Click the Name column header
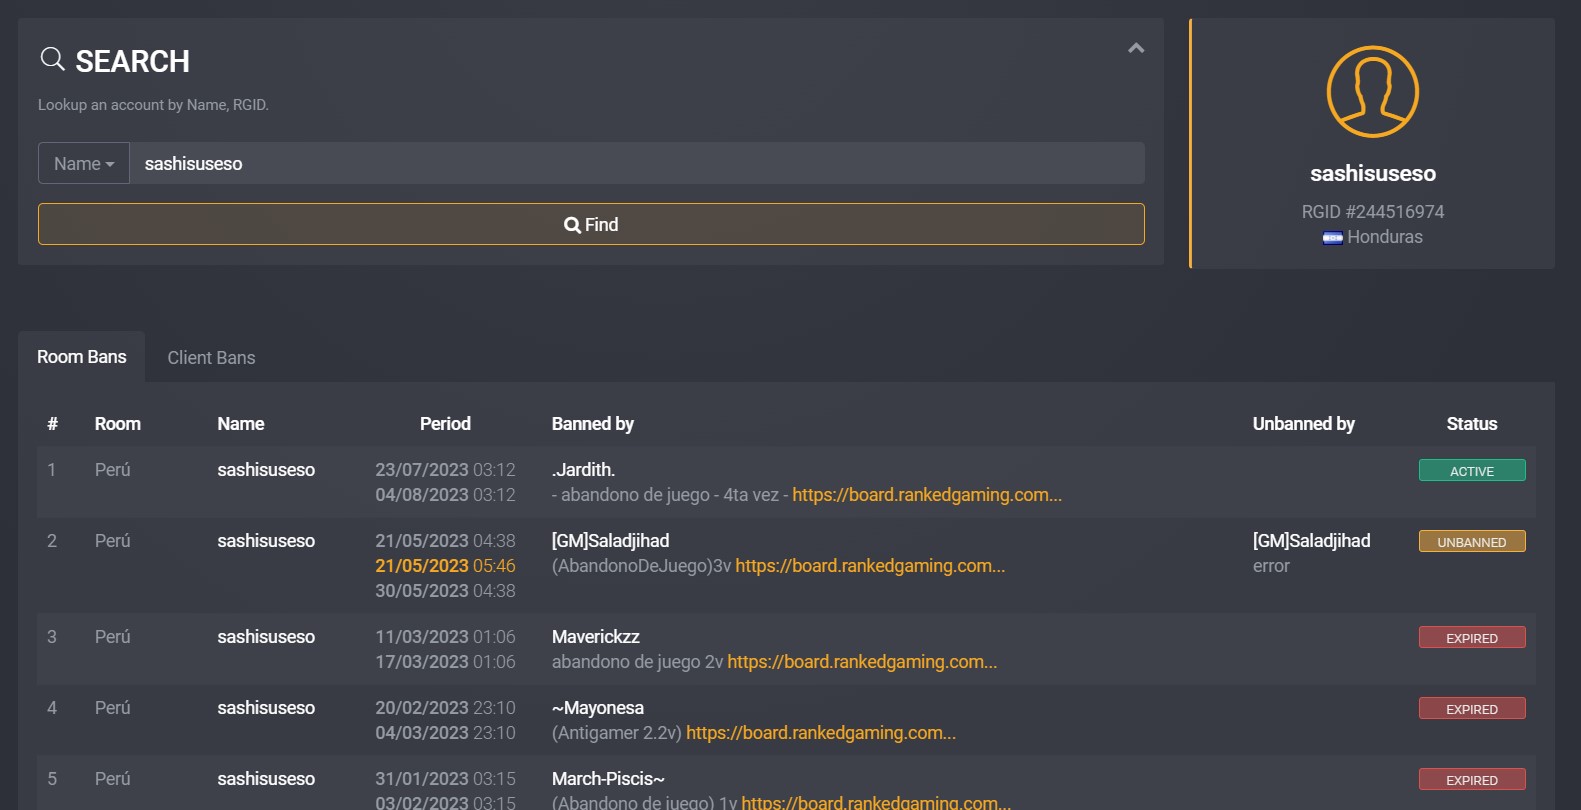Image resolution: width=1581 pixels, height=810 pixels. pyautogui.click(x=241, y=424)
